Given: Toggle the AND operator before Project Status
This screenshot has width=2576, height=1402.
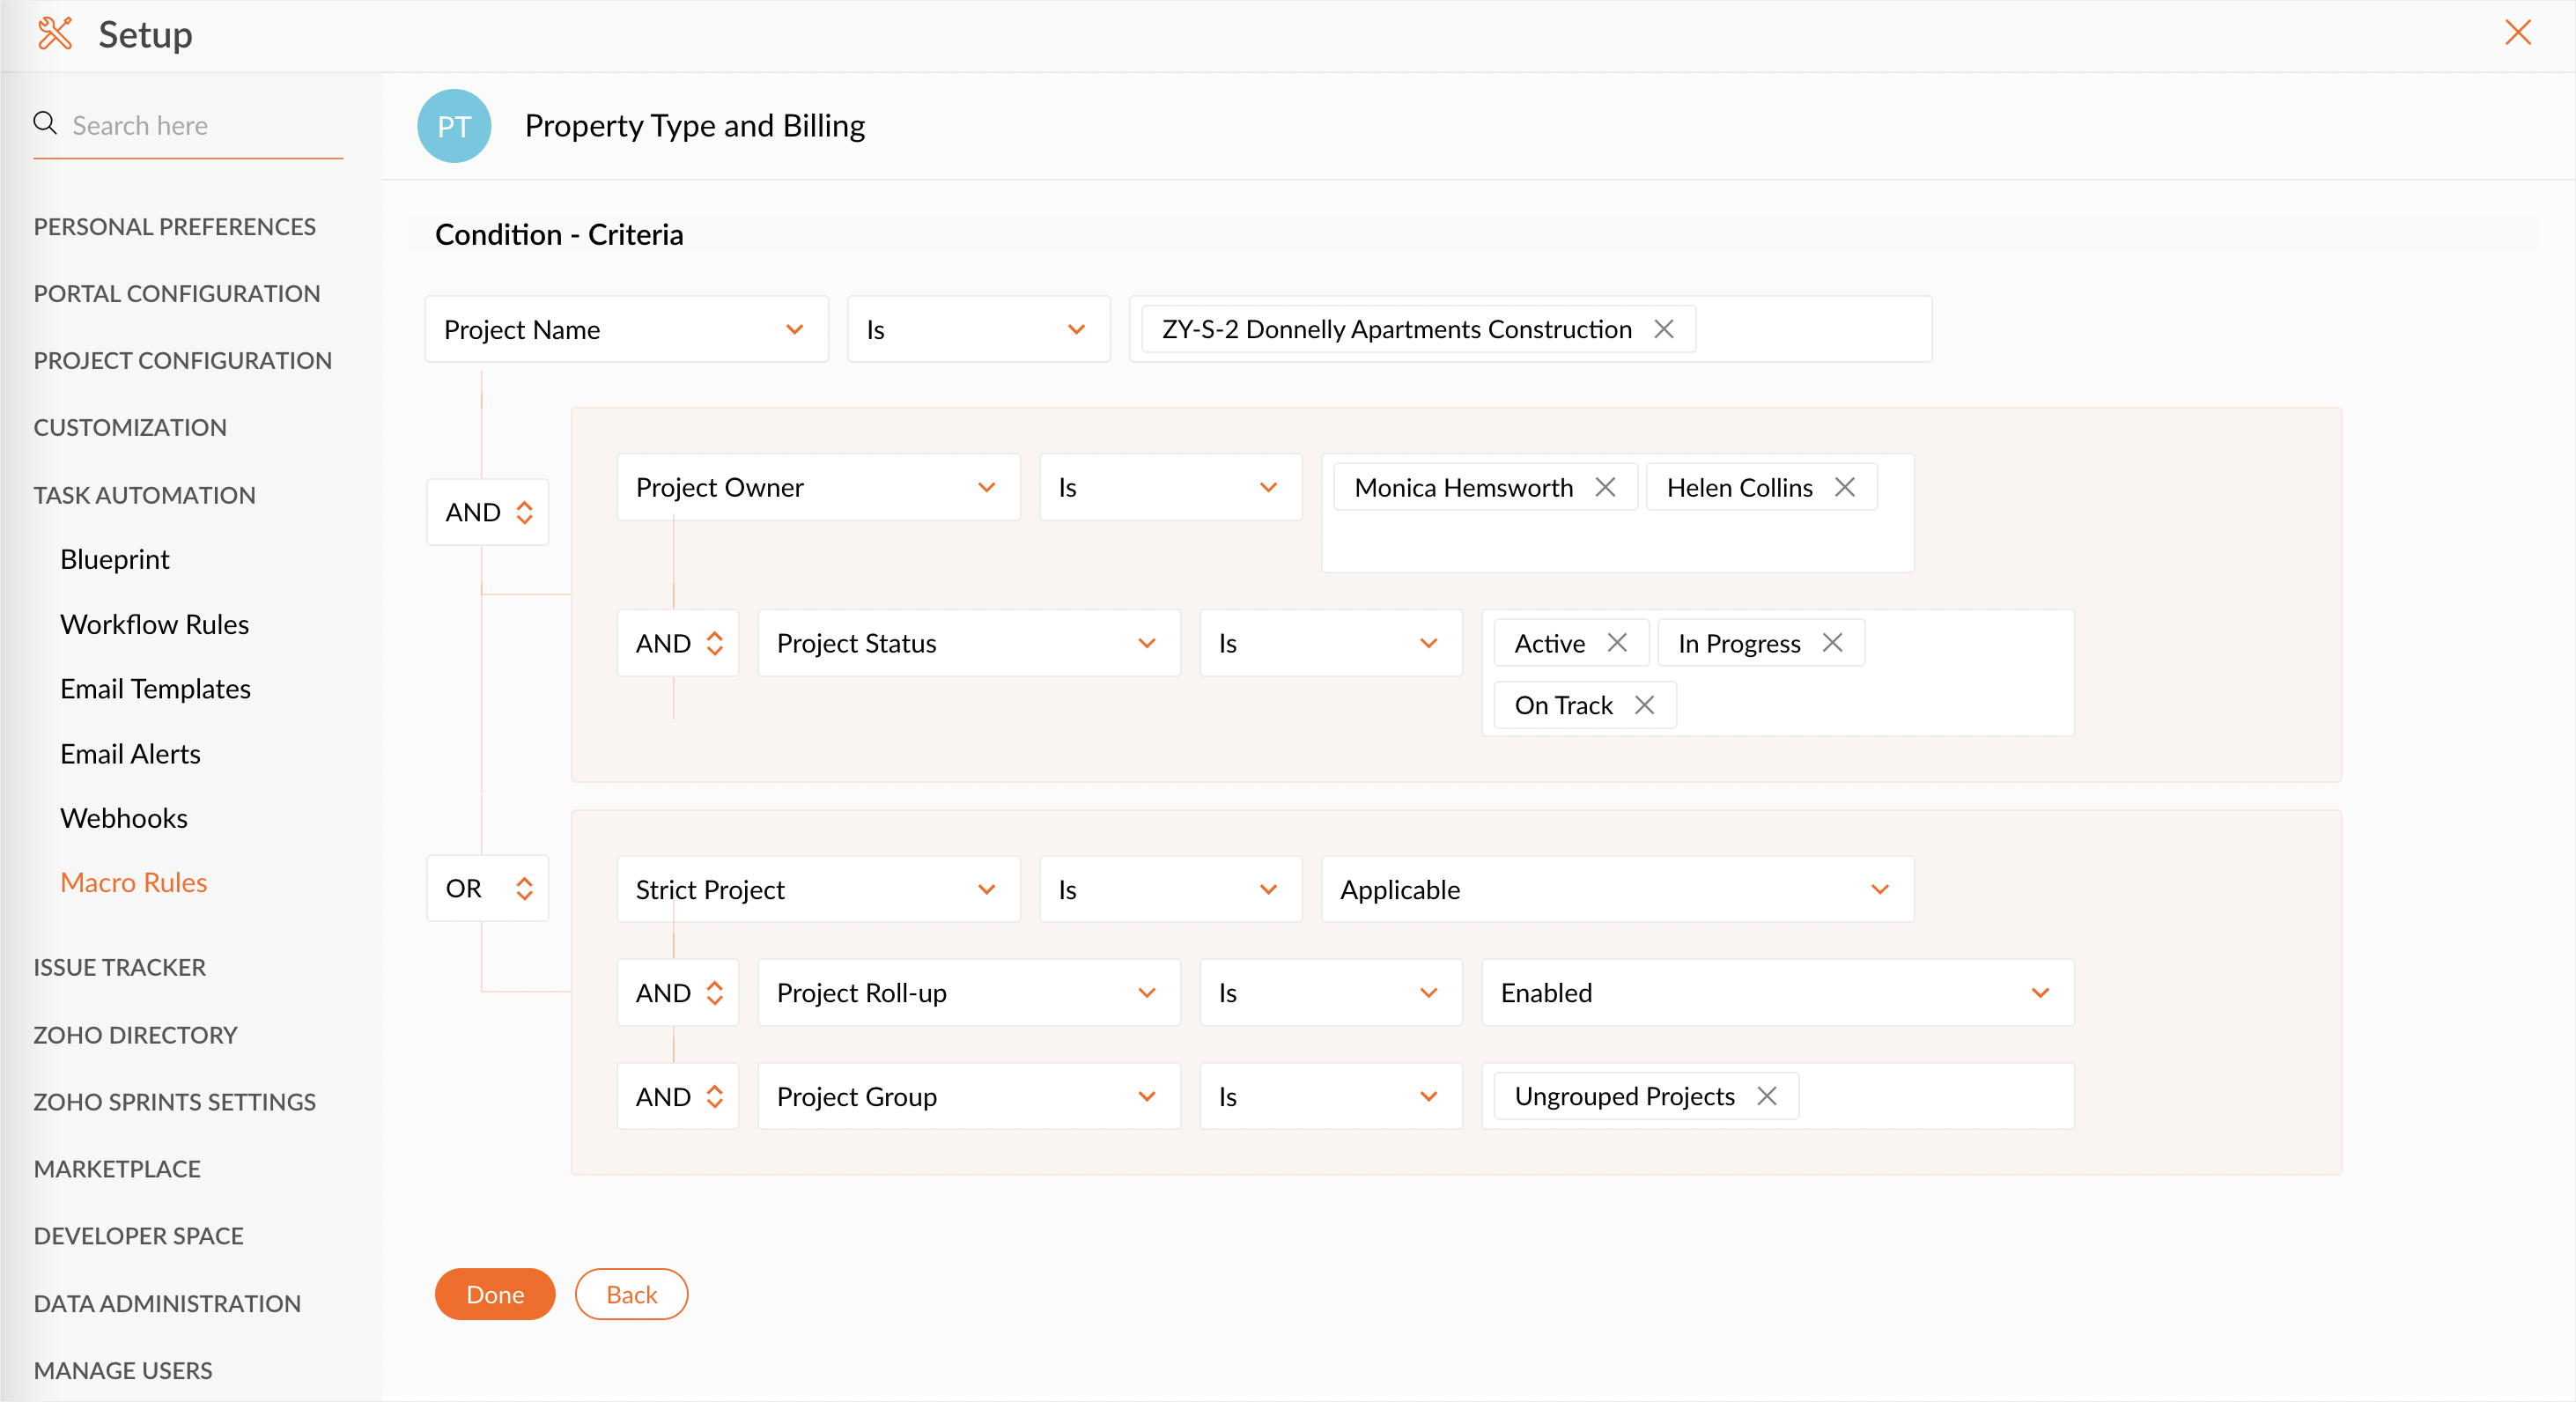Looking at the screenshot, I should coord(678,643).
